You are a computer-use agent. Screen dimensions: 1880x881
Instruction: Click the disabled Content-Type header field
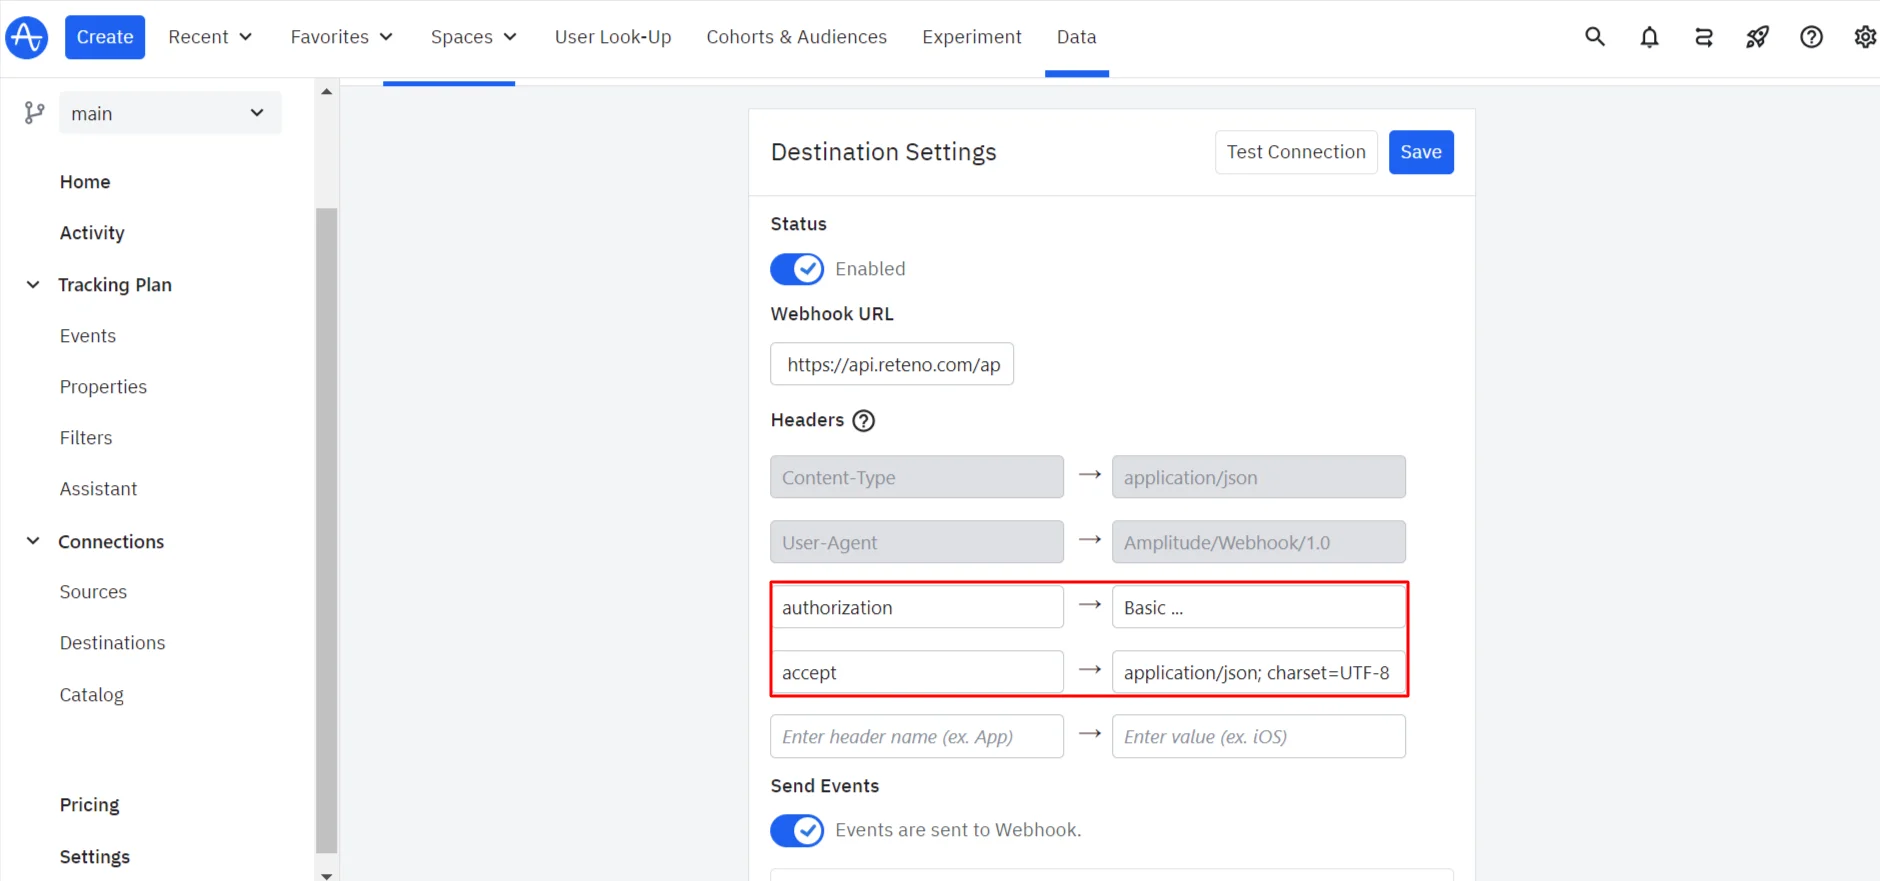917,477
